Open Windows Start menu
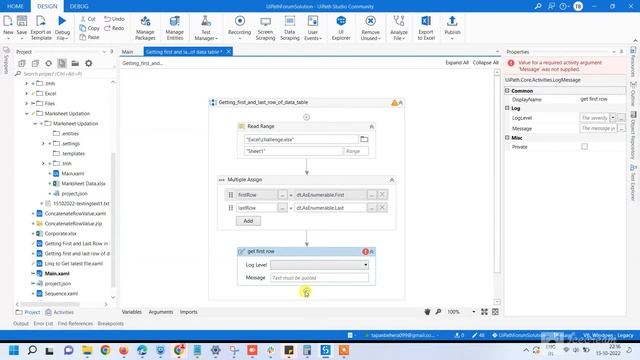 pyautogui.click(x=14, y=350)
